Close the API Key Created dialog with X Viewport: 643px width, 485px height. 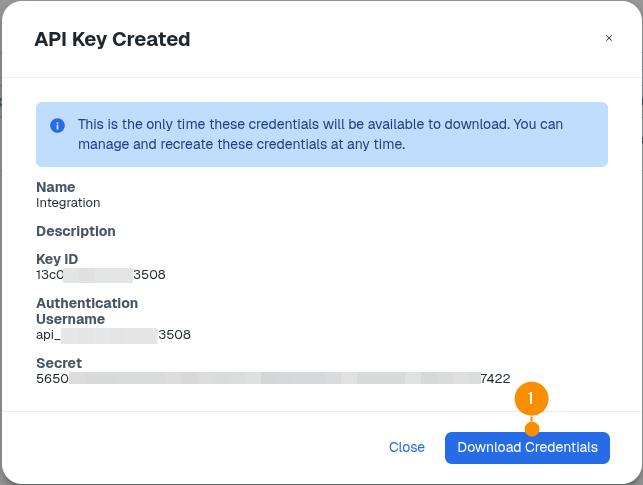pyautogui.click(x=608, y=38)
